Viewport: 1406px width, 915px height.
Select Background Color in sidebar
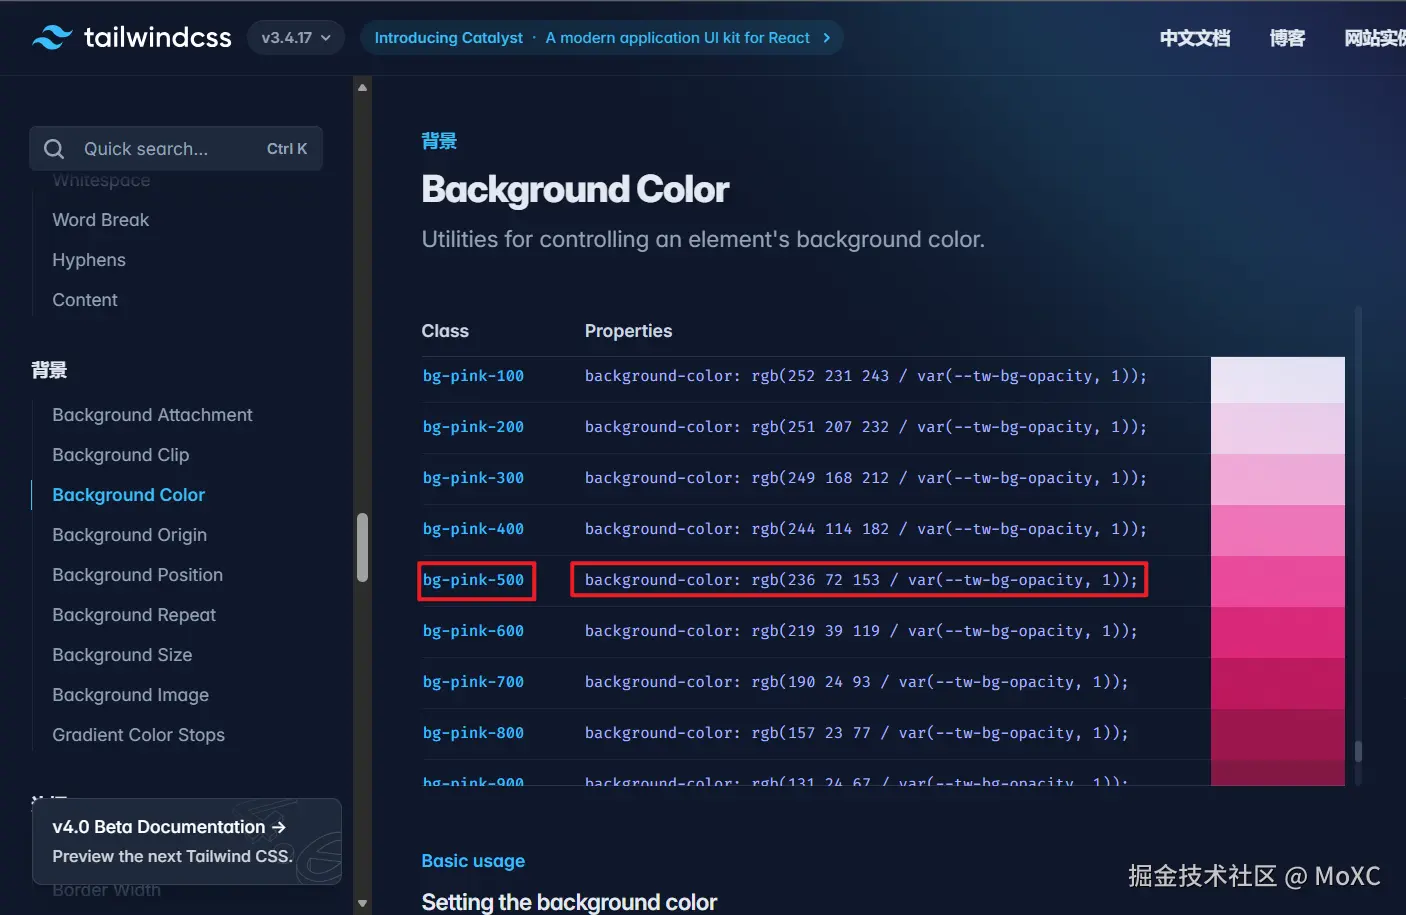click(x=128, y=495)
